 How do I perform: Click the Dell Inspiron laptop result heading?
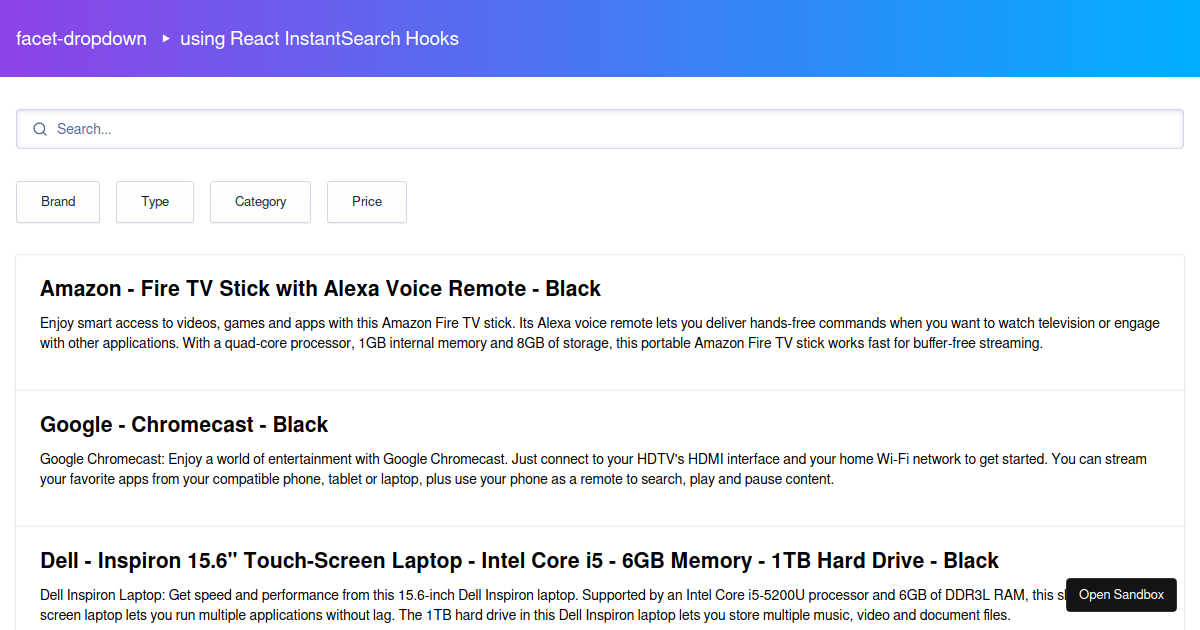click(518, 560)
